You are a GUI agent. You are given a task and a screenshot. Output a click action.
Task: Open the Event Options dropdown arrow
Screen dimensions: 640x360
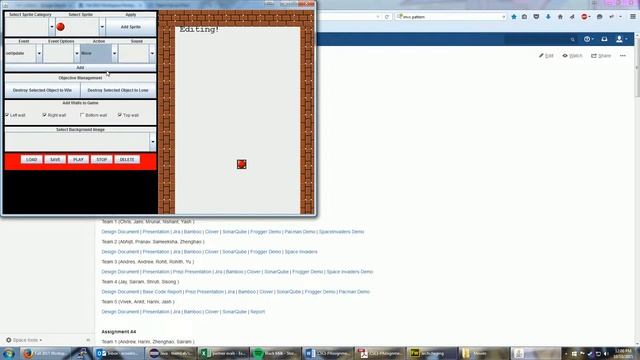click(77, 53)
